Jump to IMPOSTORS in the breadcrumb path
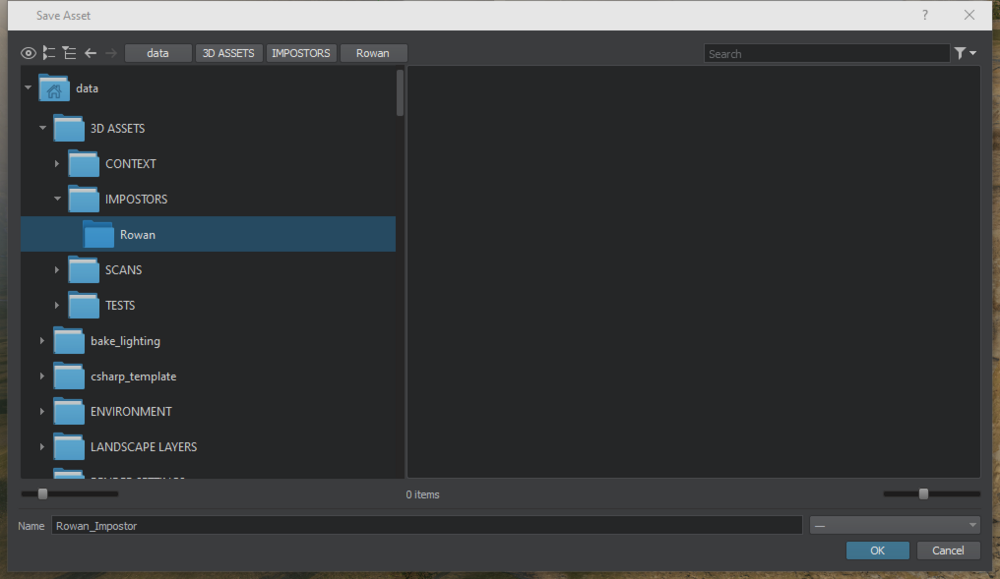The height and width of the screenshot is (579, 1000). 301,53
